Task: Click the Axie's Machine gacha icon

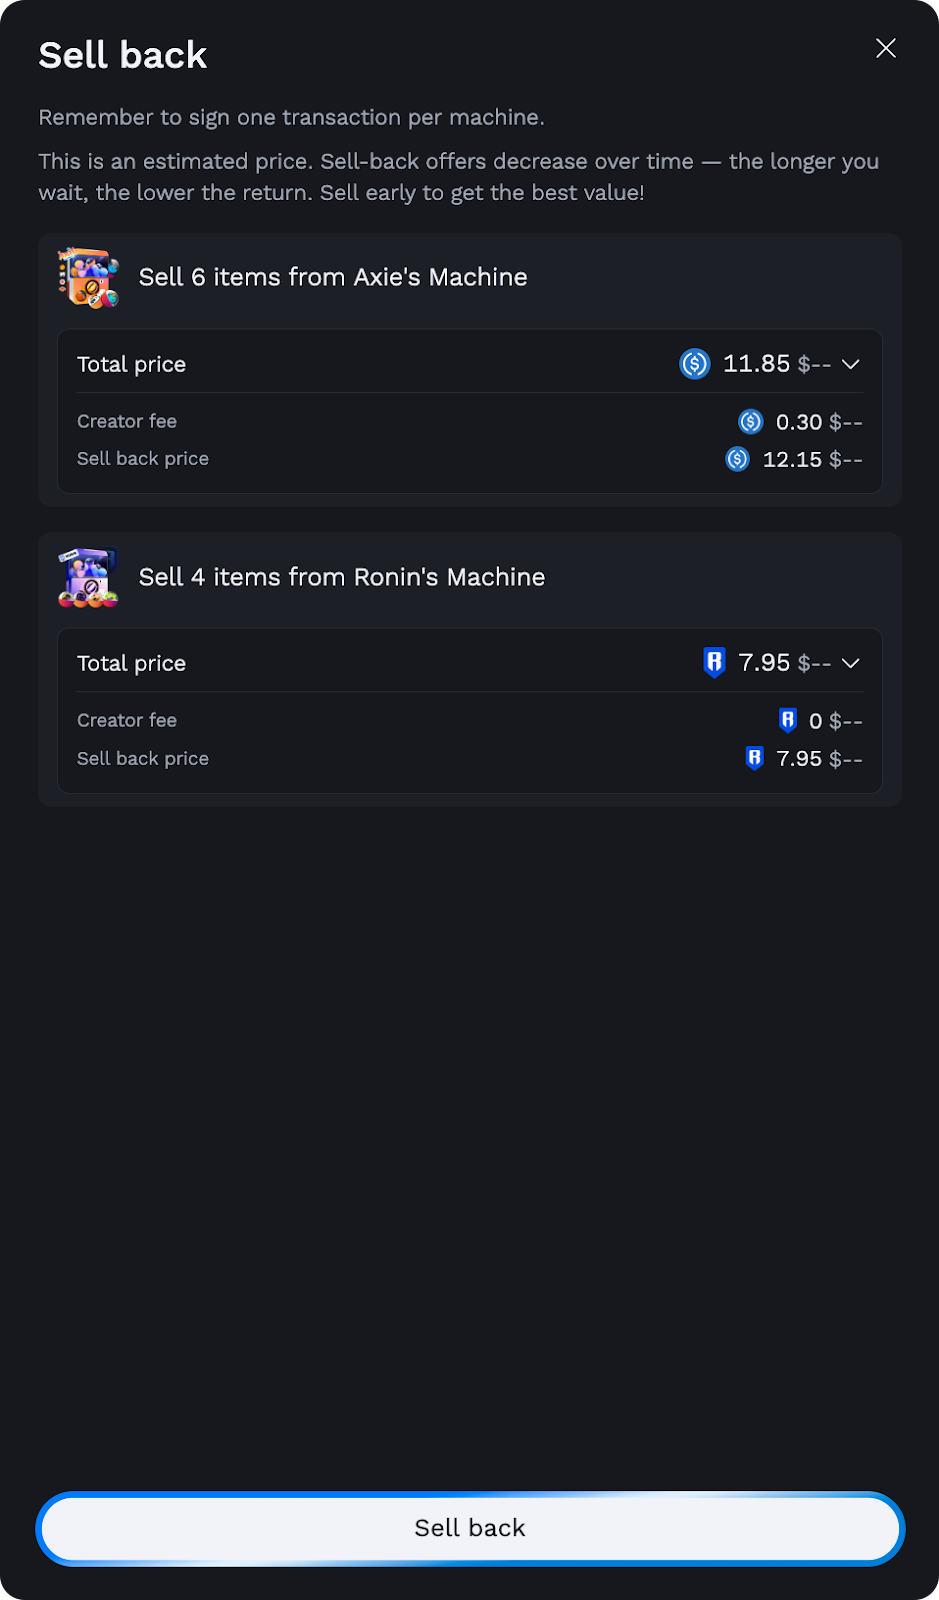Action: 89,277
